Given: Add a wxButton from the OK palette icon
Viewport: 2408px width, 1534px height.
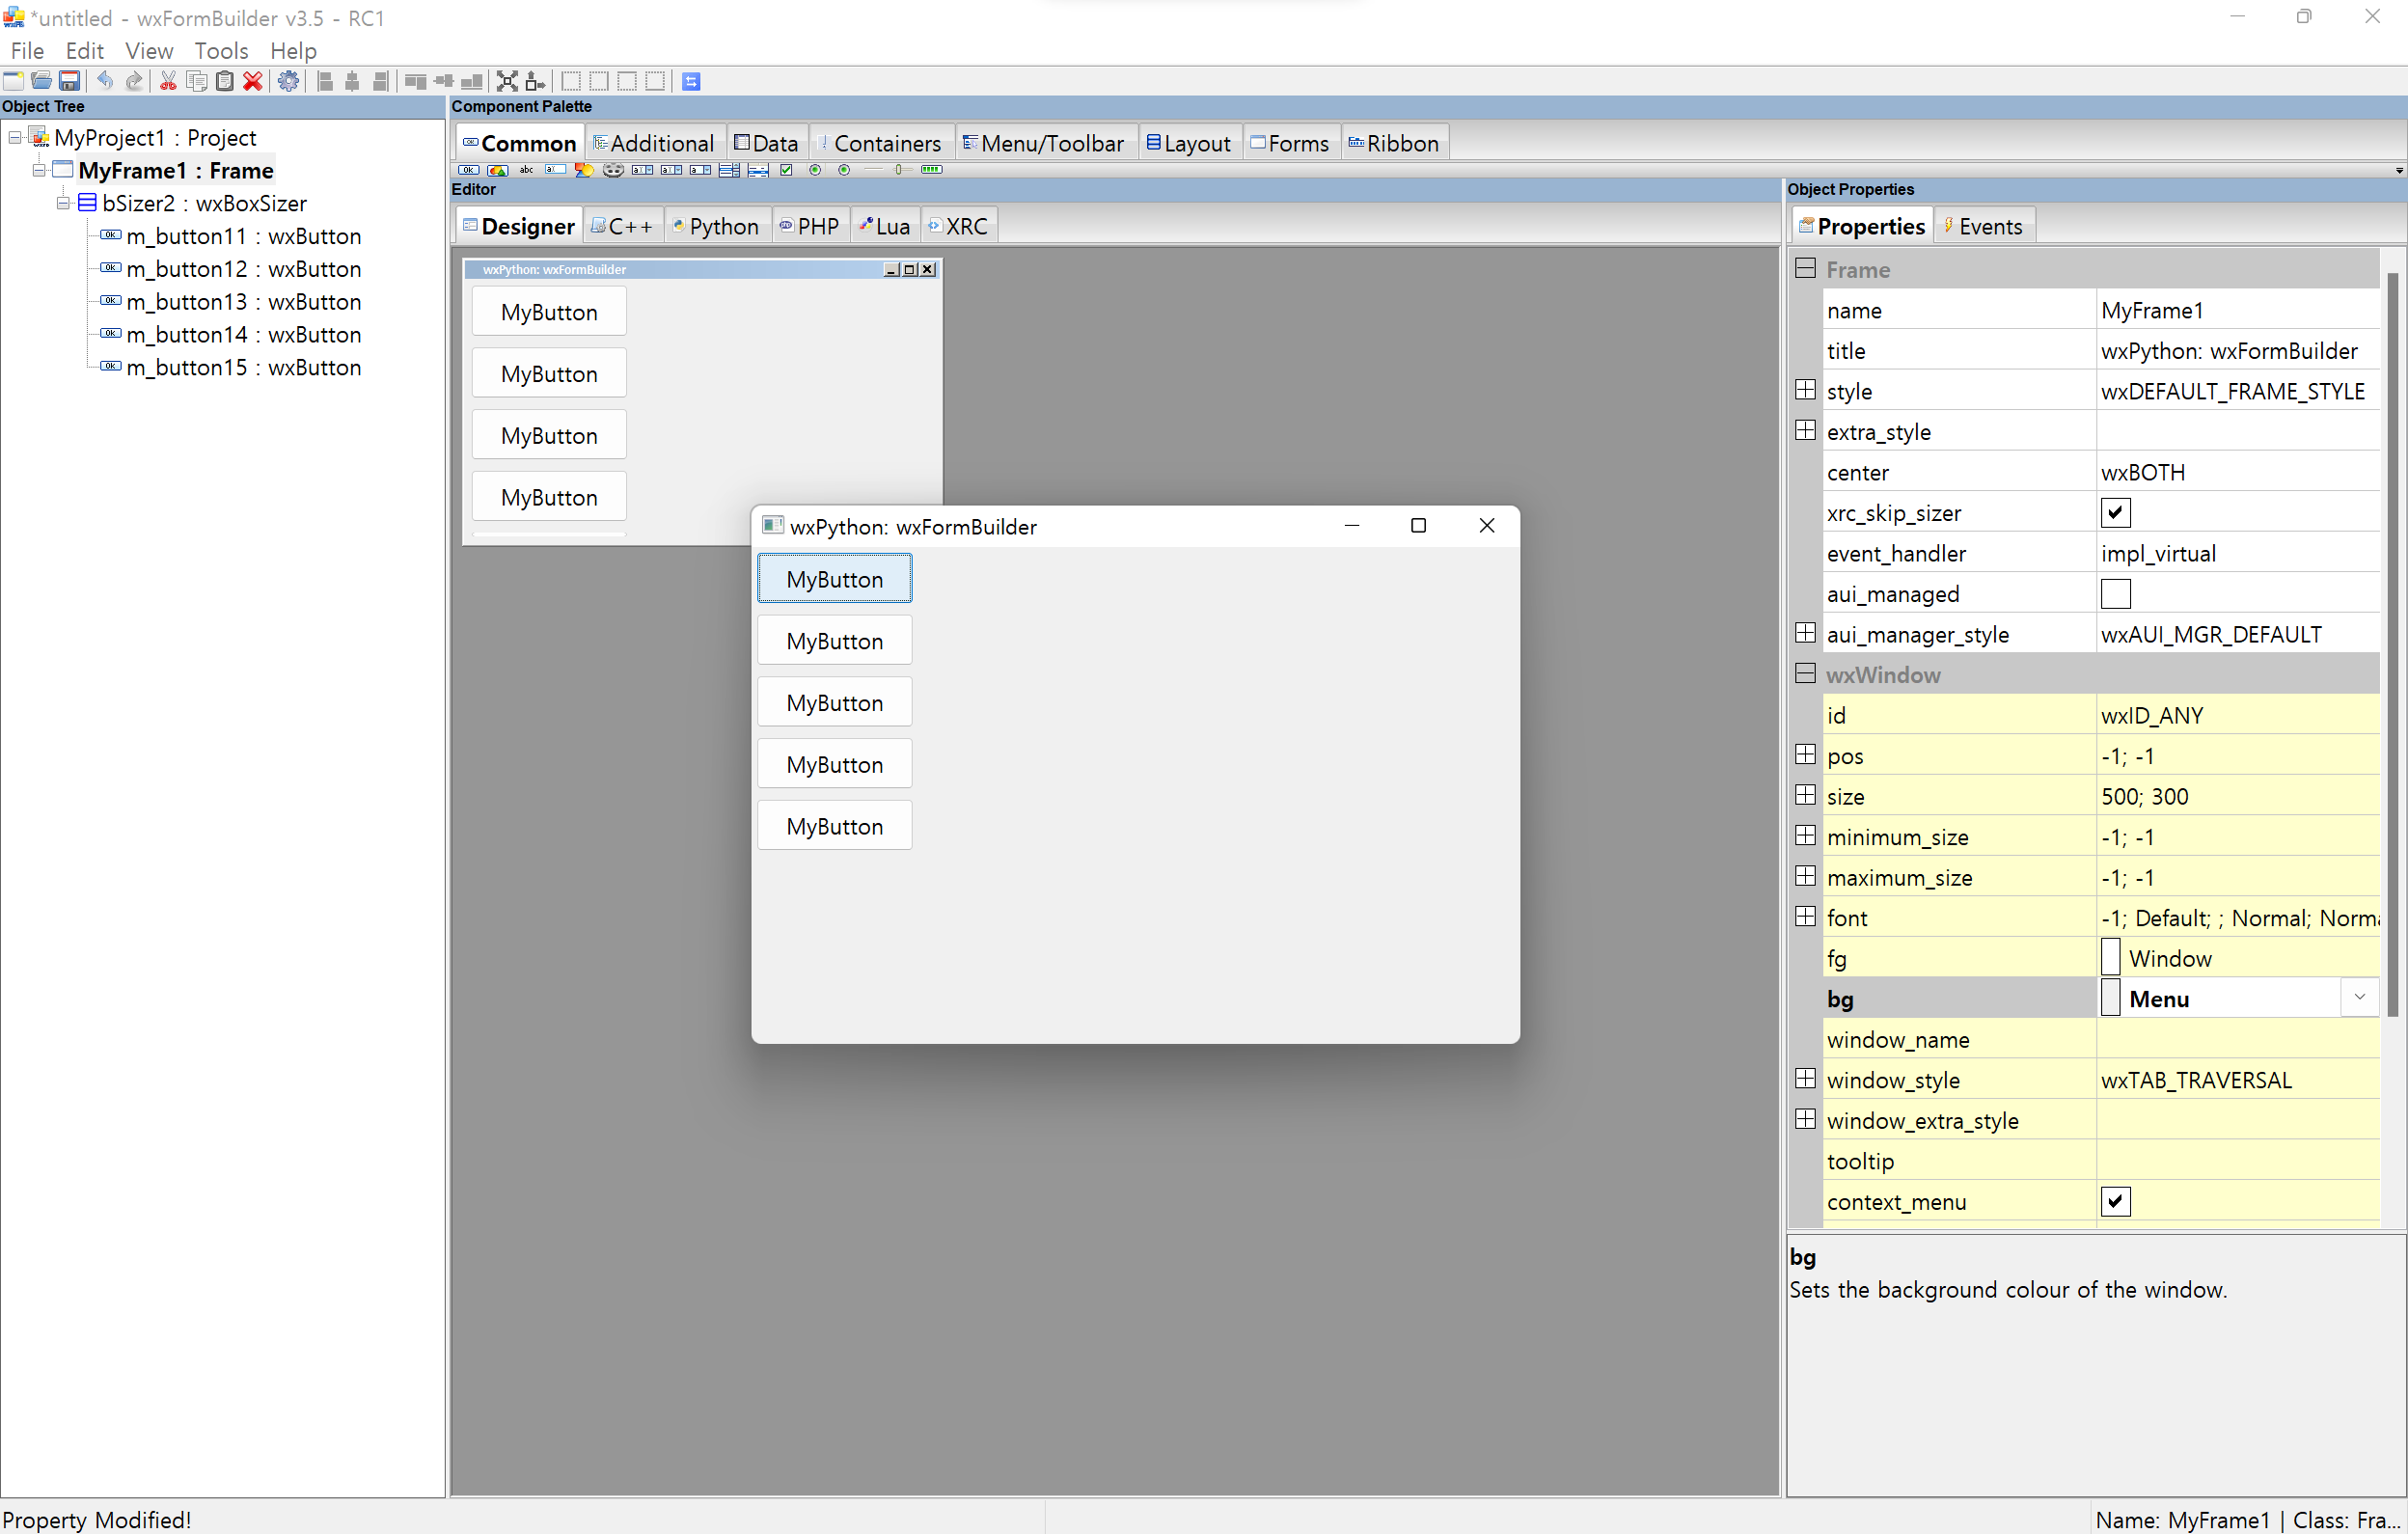Looking at the screenshot, I should [x=468, y=170].
